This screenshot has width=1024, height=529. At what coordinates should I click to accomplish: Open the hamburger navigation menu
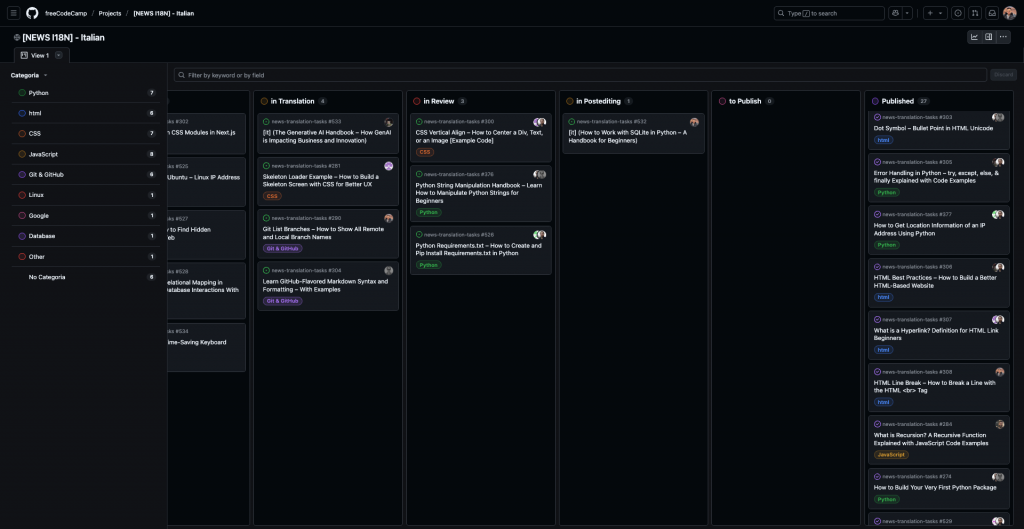point(13,13)
